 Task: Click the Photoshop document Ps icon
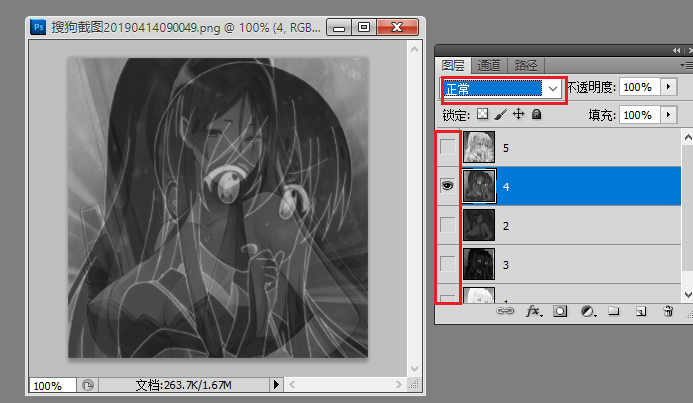point(38,27)
